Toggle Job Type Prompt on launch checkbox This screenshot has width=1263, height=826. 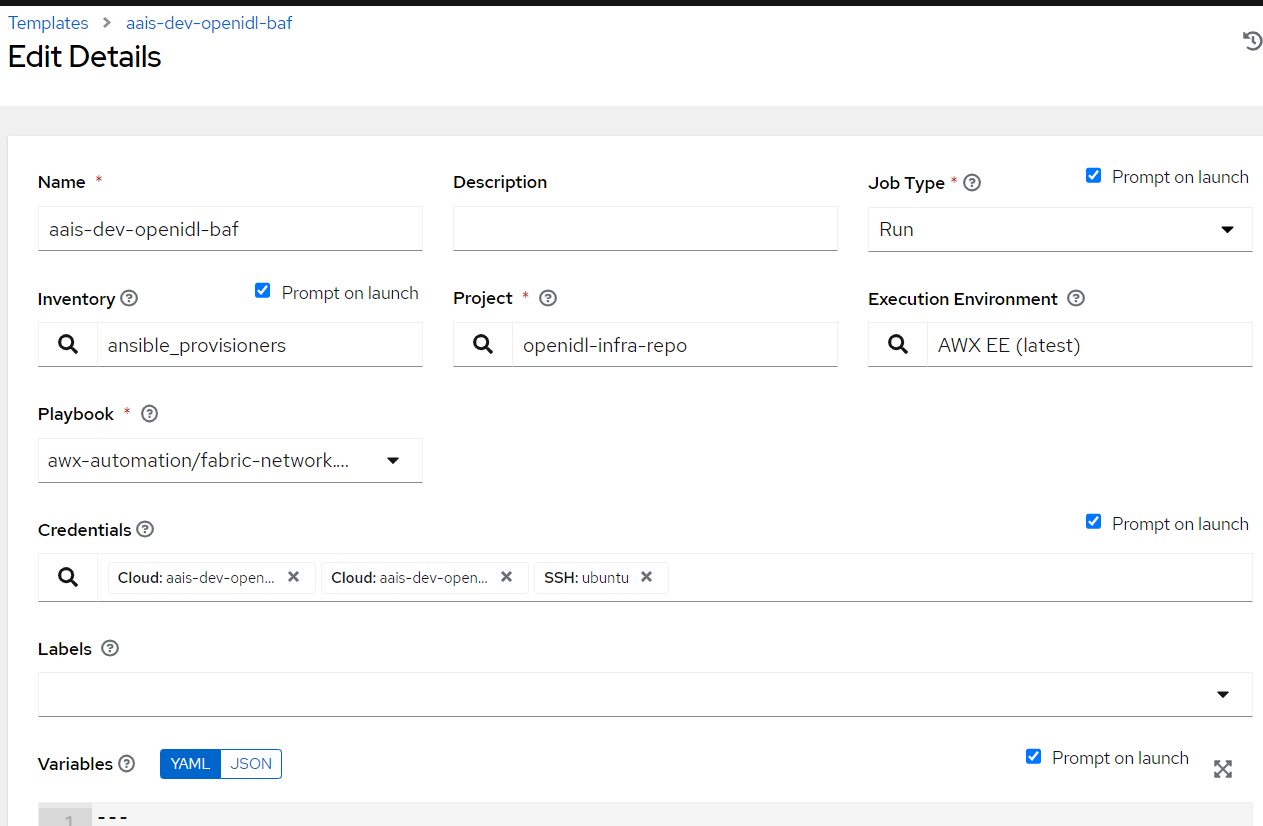coord(1093,176)
